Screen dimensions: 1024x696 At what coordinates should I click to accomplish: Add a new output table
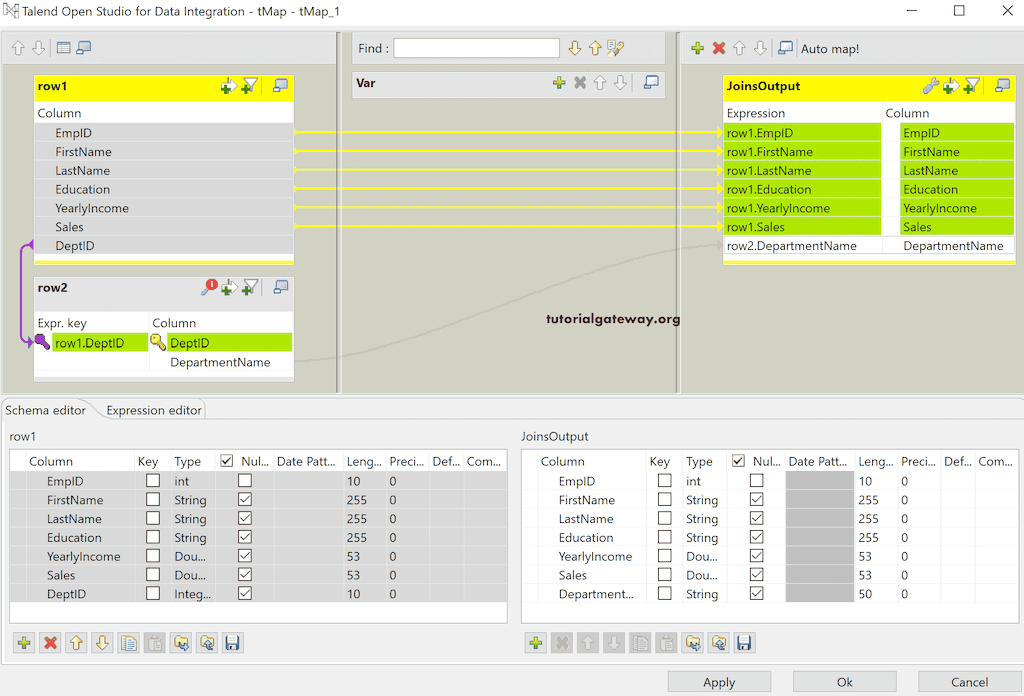695,48
